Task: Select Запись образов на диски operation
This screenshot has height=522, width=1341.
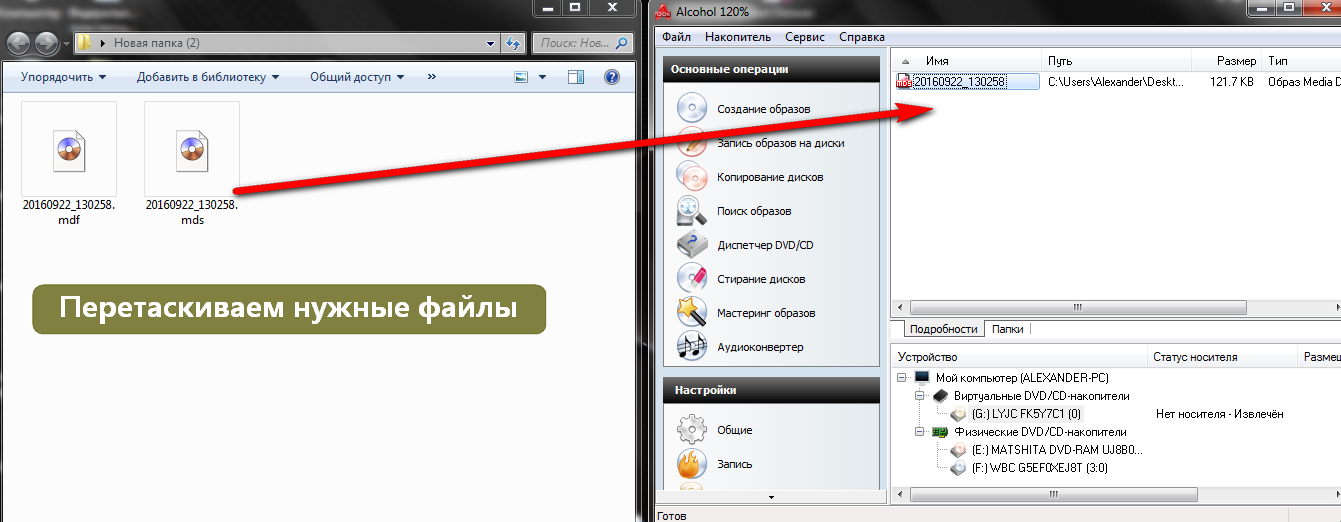Action: click(780, 143)
